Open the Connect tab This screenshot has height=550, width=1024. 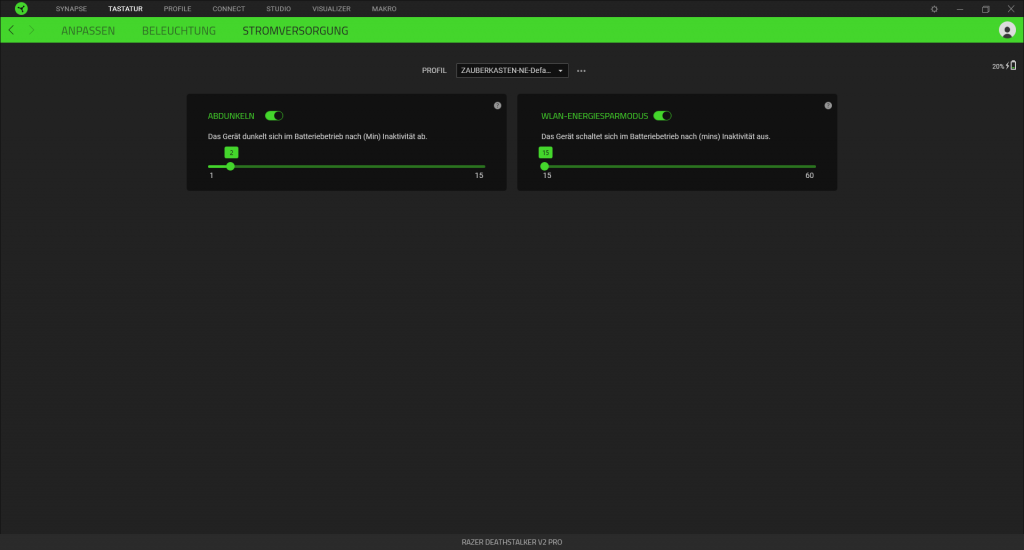coord(229,9)
